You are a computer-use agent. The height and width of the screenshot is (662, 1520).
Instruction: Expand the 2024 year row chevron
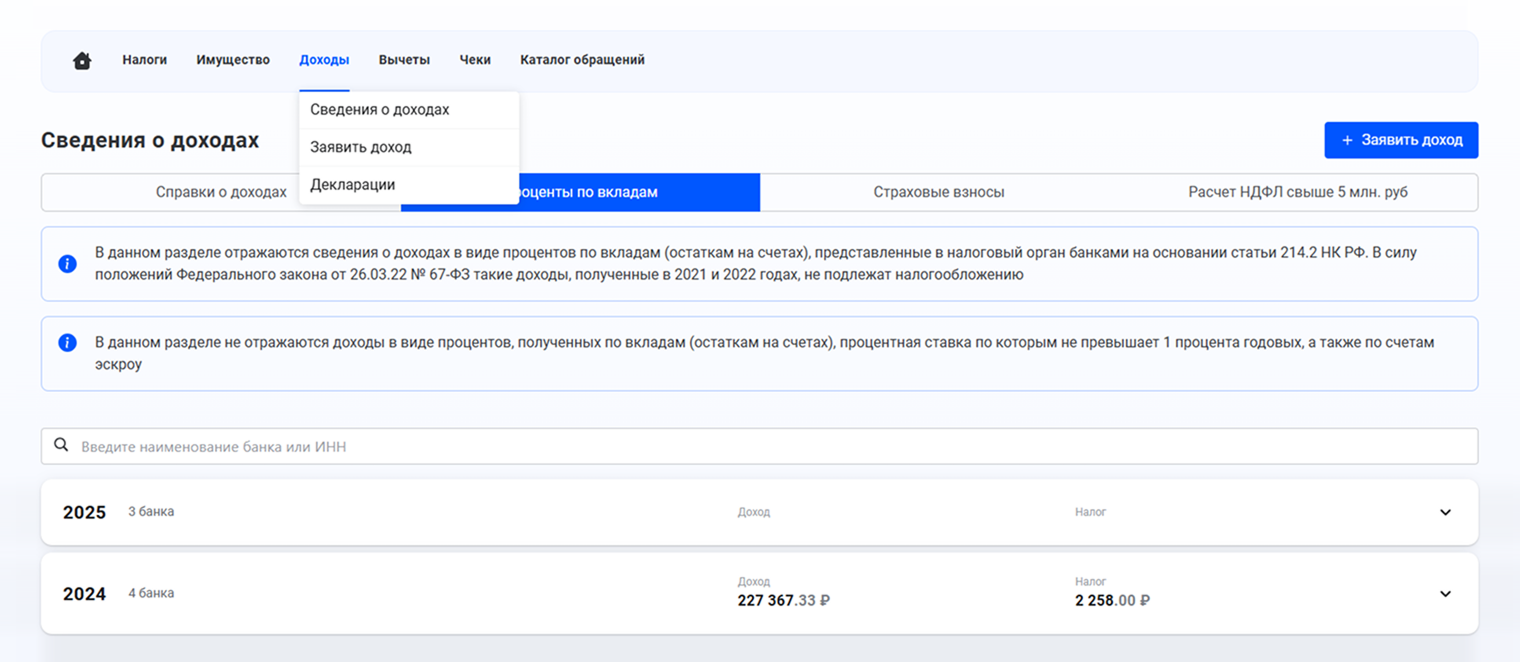pos(1444,594)
